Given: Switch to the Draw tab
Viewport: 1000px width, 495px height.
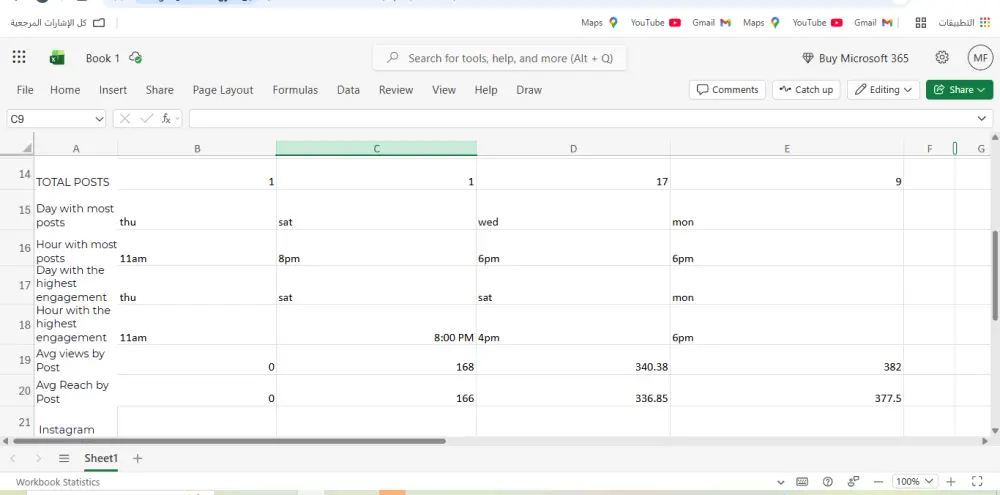Looking at the screenshot, I should tap(529, 90).
